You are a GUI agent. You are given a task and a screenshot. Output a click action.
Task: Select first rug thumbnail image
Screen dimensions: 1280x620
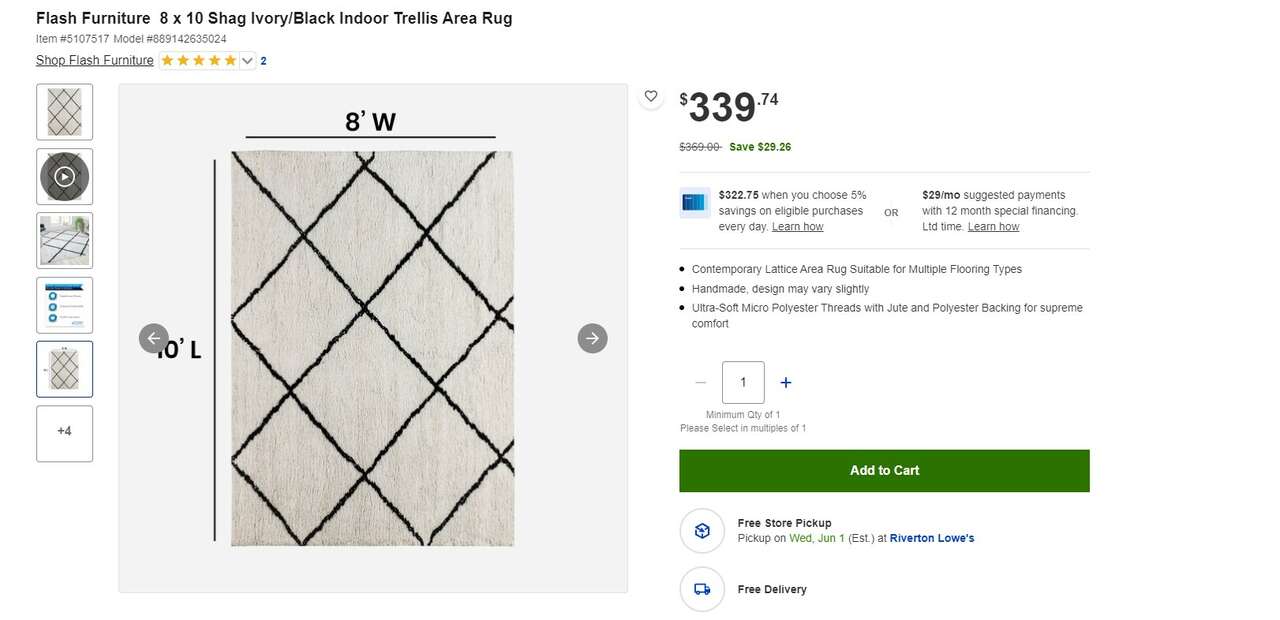click(65, 112)
